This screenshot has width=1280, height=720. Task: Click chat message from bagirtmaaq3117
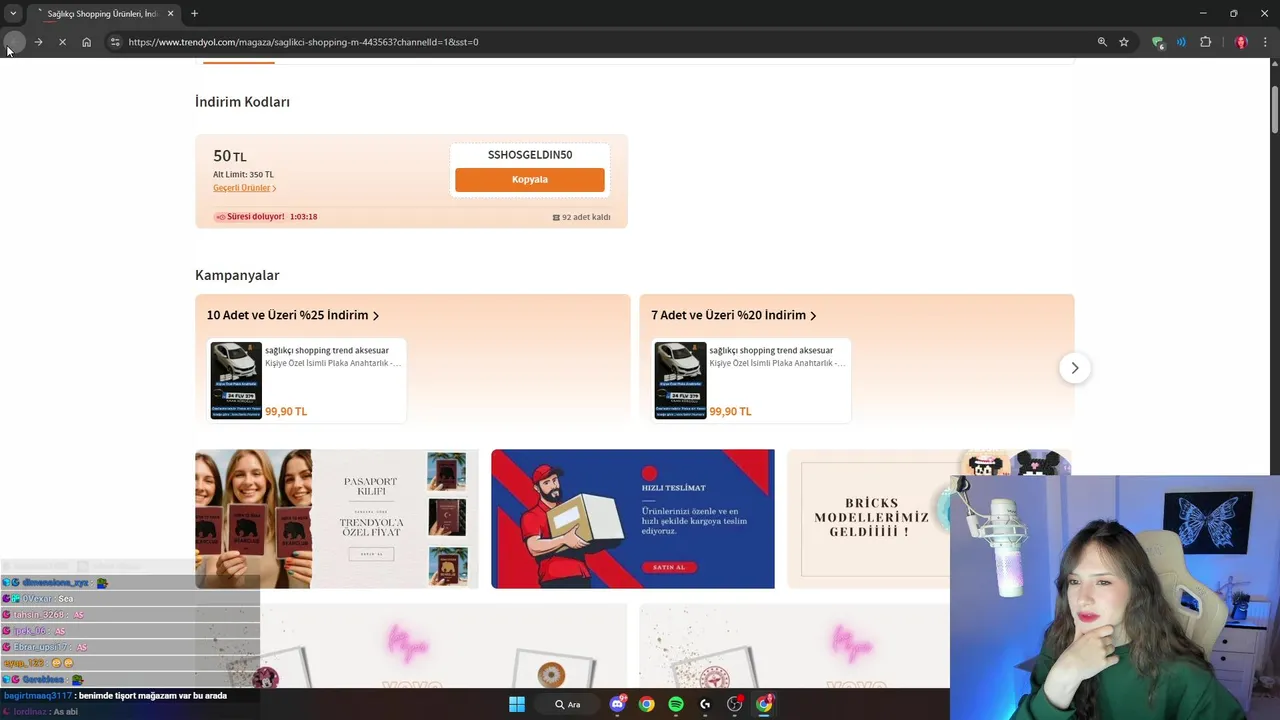click(x=116, y=696)
